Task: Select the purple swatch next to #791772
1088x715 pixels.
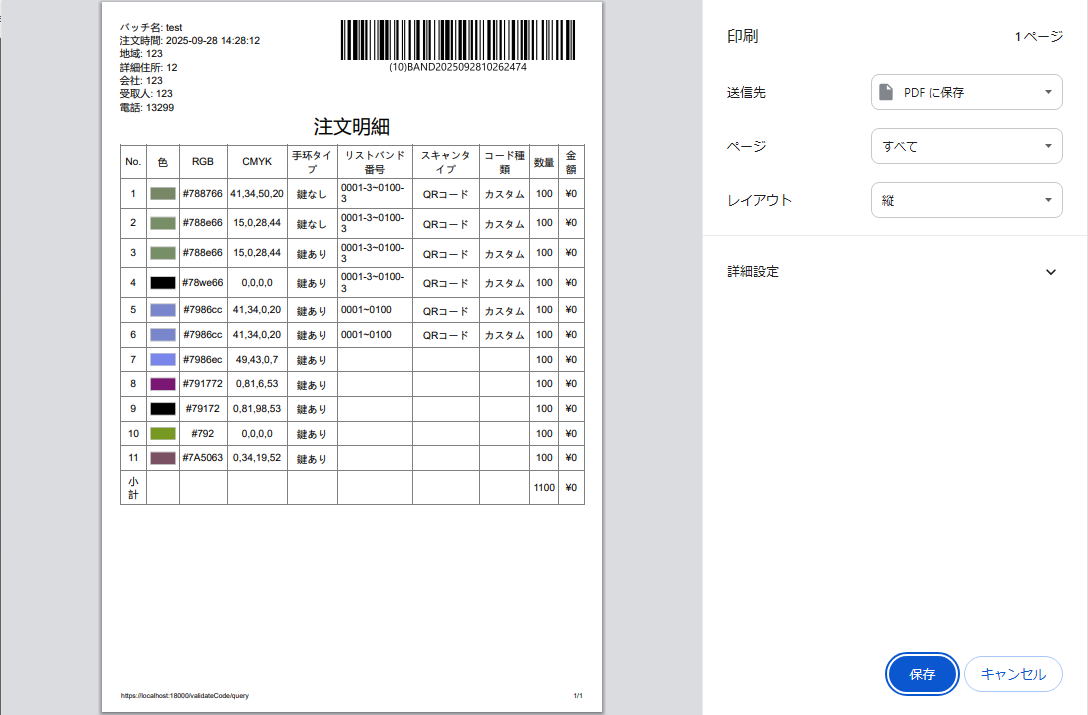Action: [163, 384]
